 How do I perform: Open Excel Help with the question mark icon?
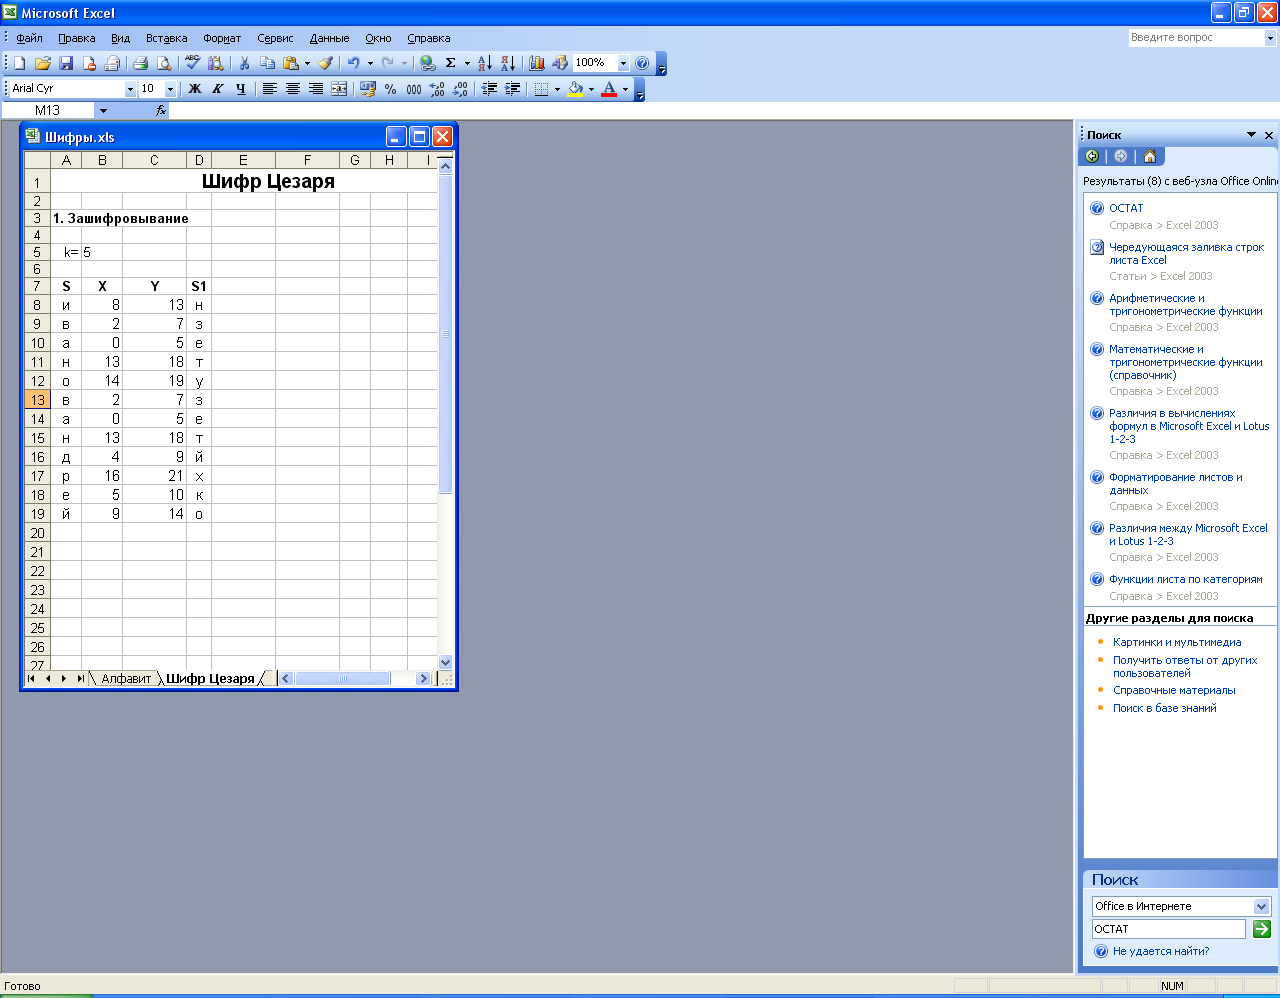(642, 63)
